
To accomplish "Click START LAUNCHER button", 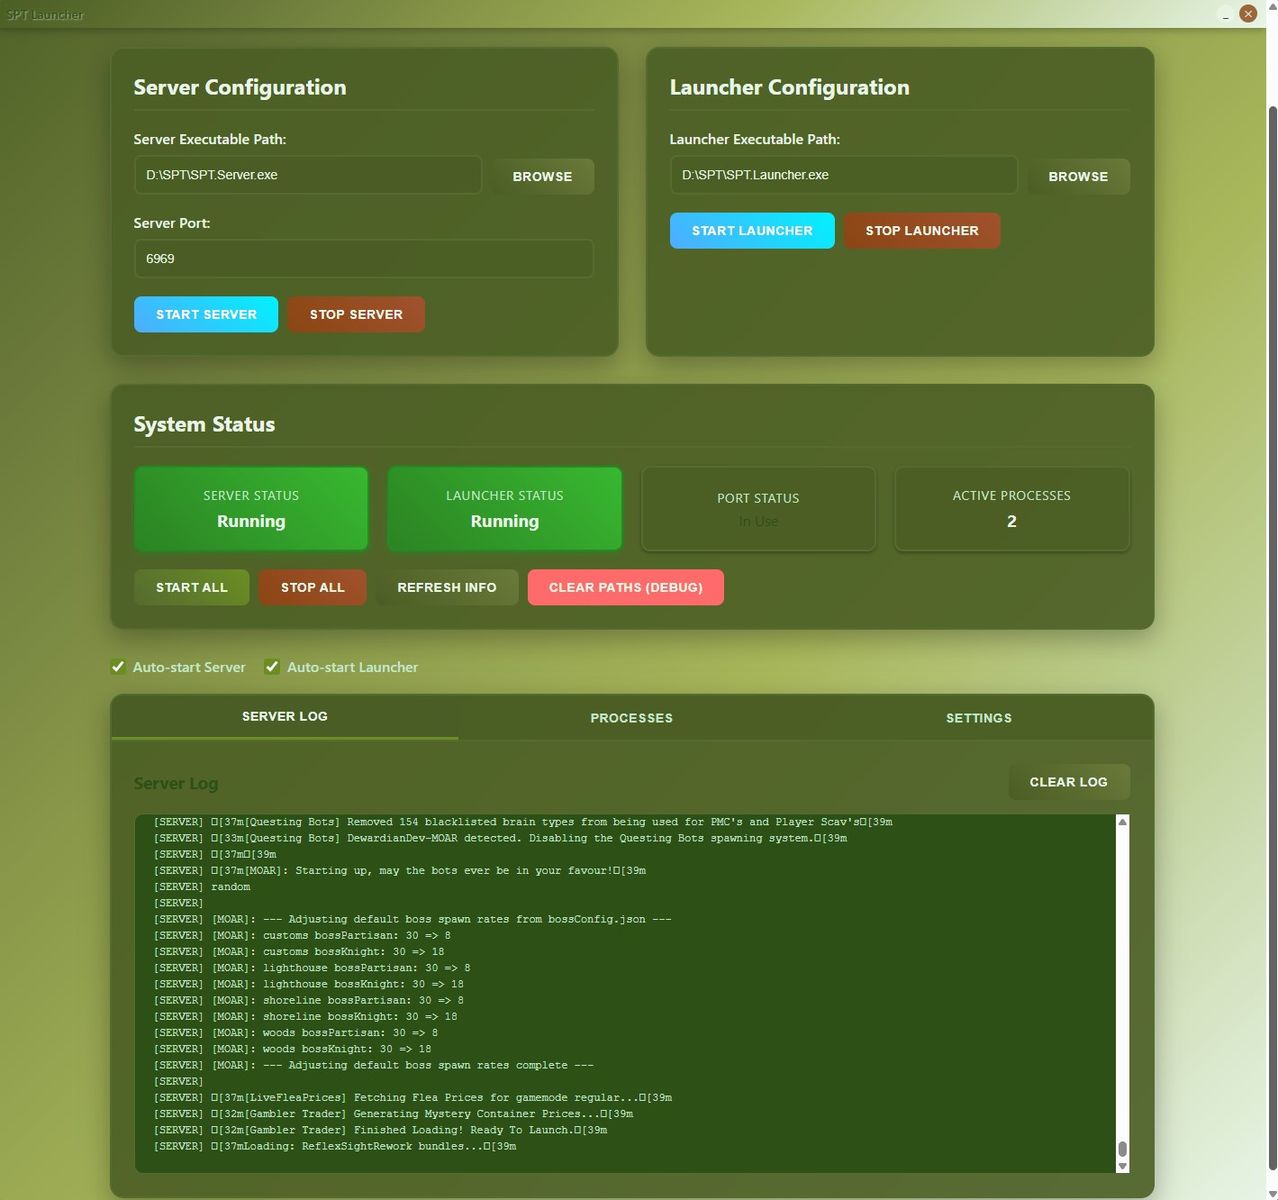I will click(x=752, y=230).
